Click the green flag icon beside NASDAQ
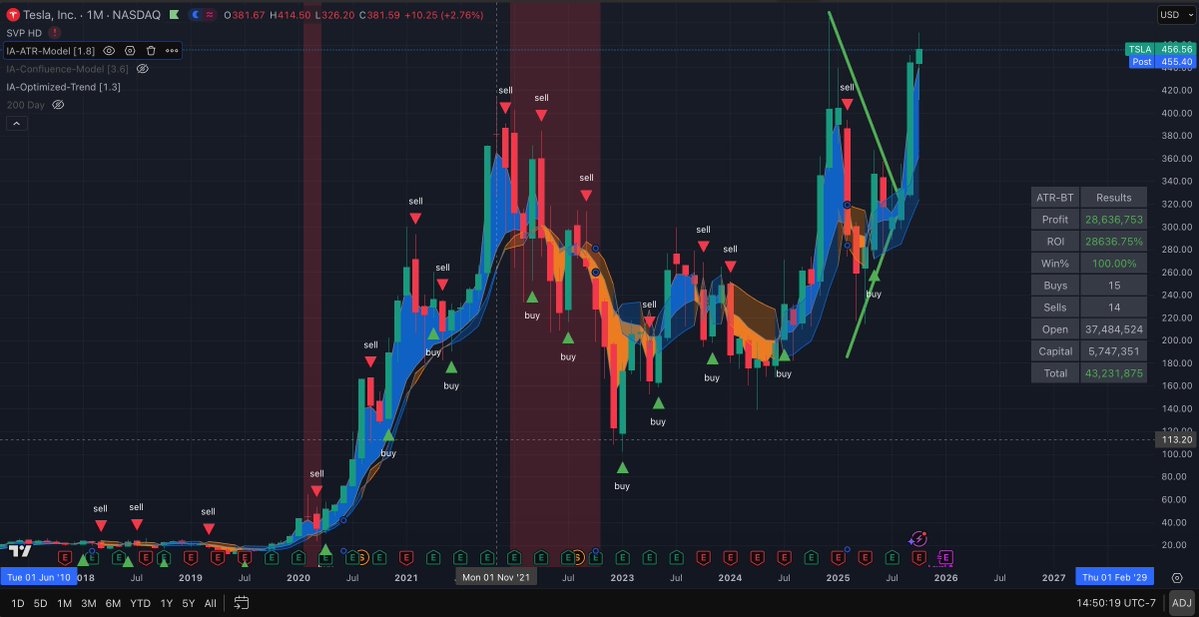Screen dimensions: 1199x617 pos(173,15)
